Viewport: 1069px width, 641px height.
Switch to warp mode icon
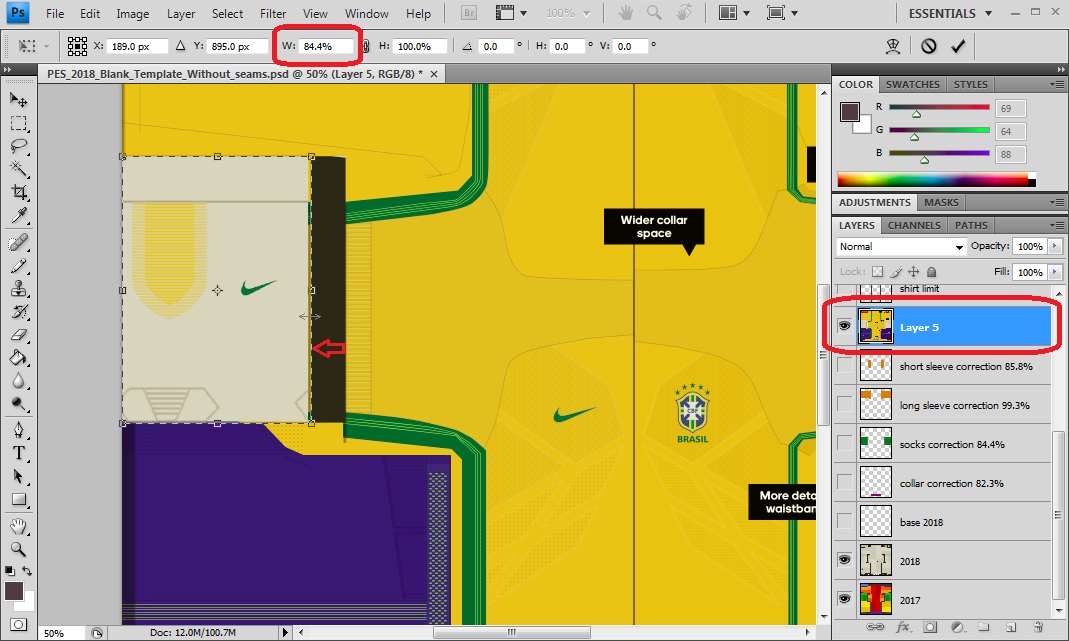point(892,46)
